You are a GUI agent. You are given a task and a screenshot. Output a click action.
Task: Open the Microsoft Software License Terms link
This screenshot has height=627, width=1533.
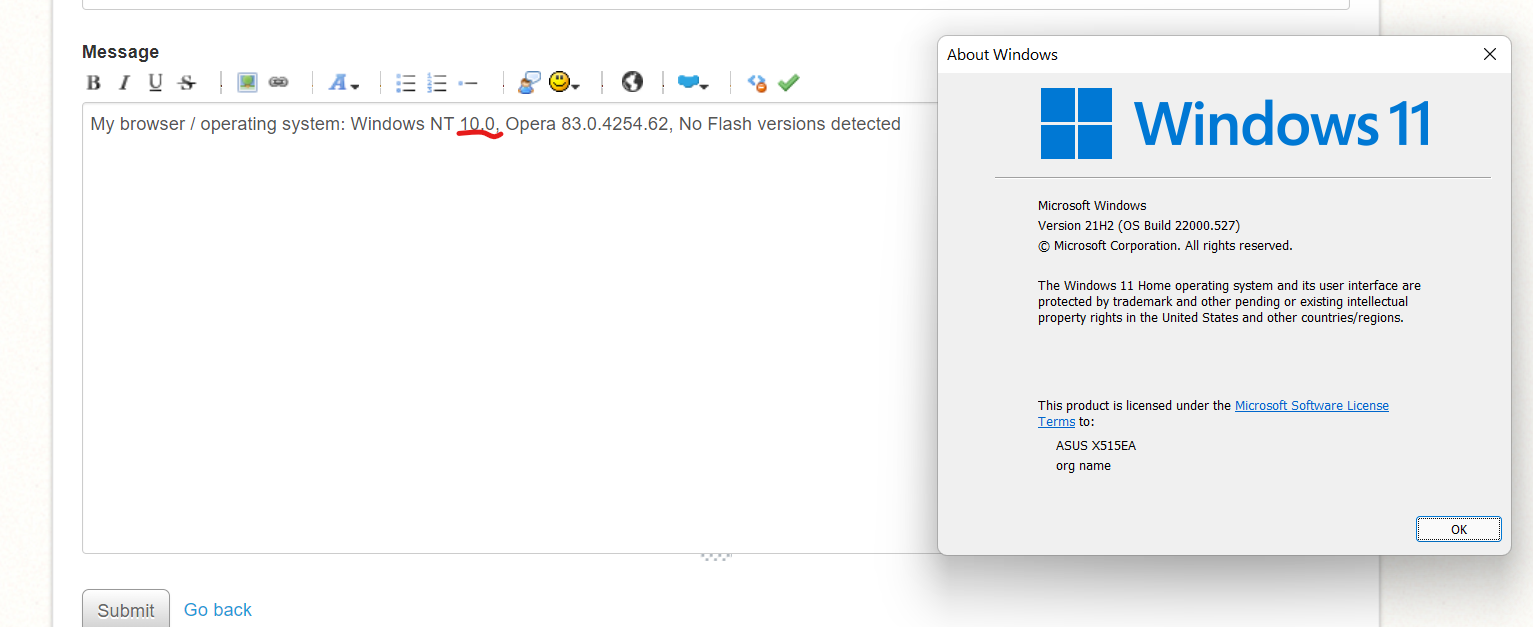(1311, 406)
